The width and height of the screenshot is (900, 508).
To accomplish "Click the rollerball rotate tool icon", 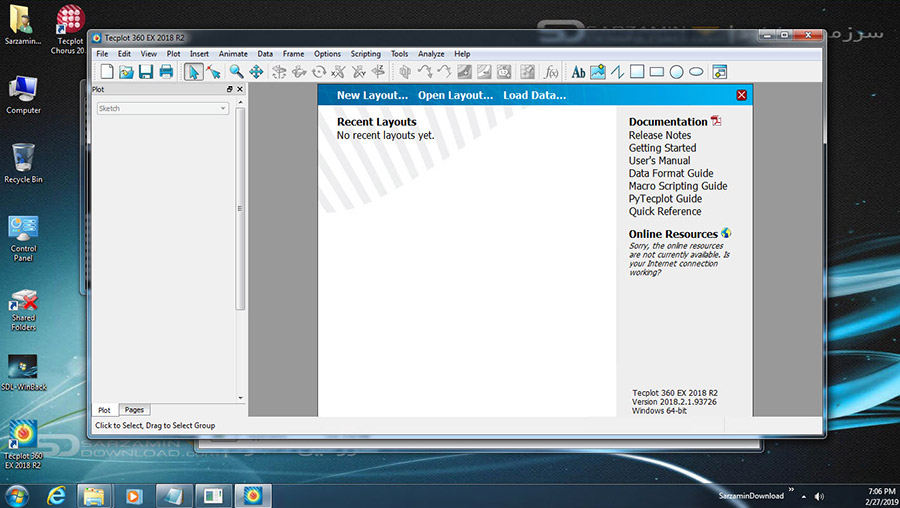I will 299,72.
